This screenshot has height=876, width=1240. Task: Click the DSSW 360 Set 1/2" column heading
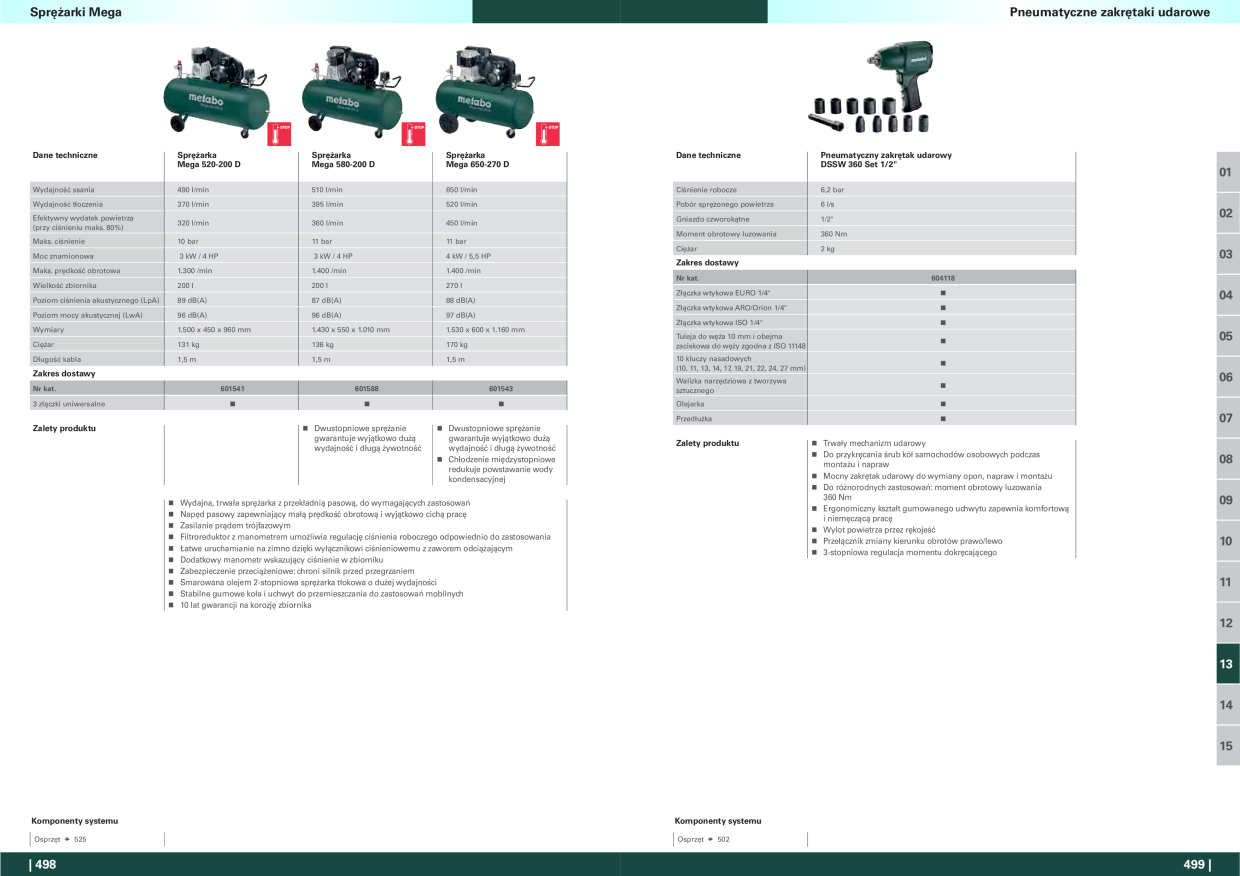click(x=886, y=160)
